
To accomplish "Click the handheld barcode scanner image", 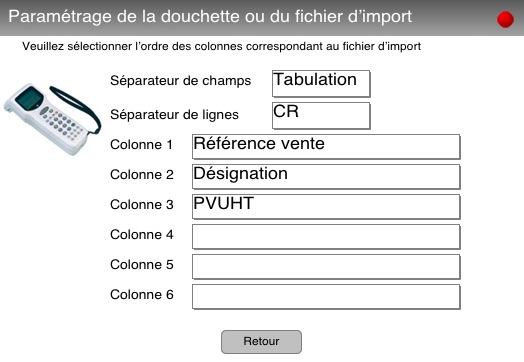I will (x=52, y=120).
